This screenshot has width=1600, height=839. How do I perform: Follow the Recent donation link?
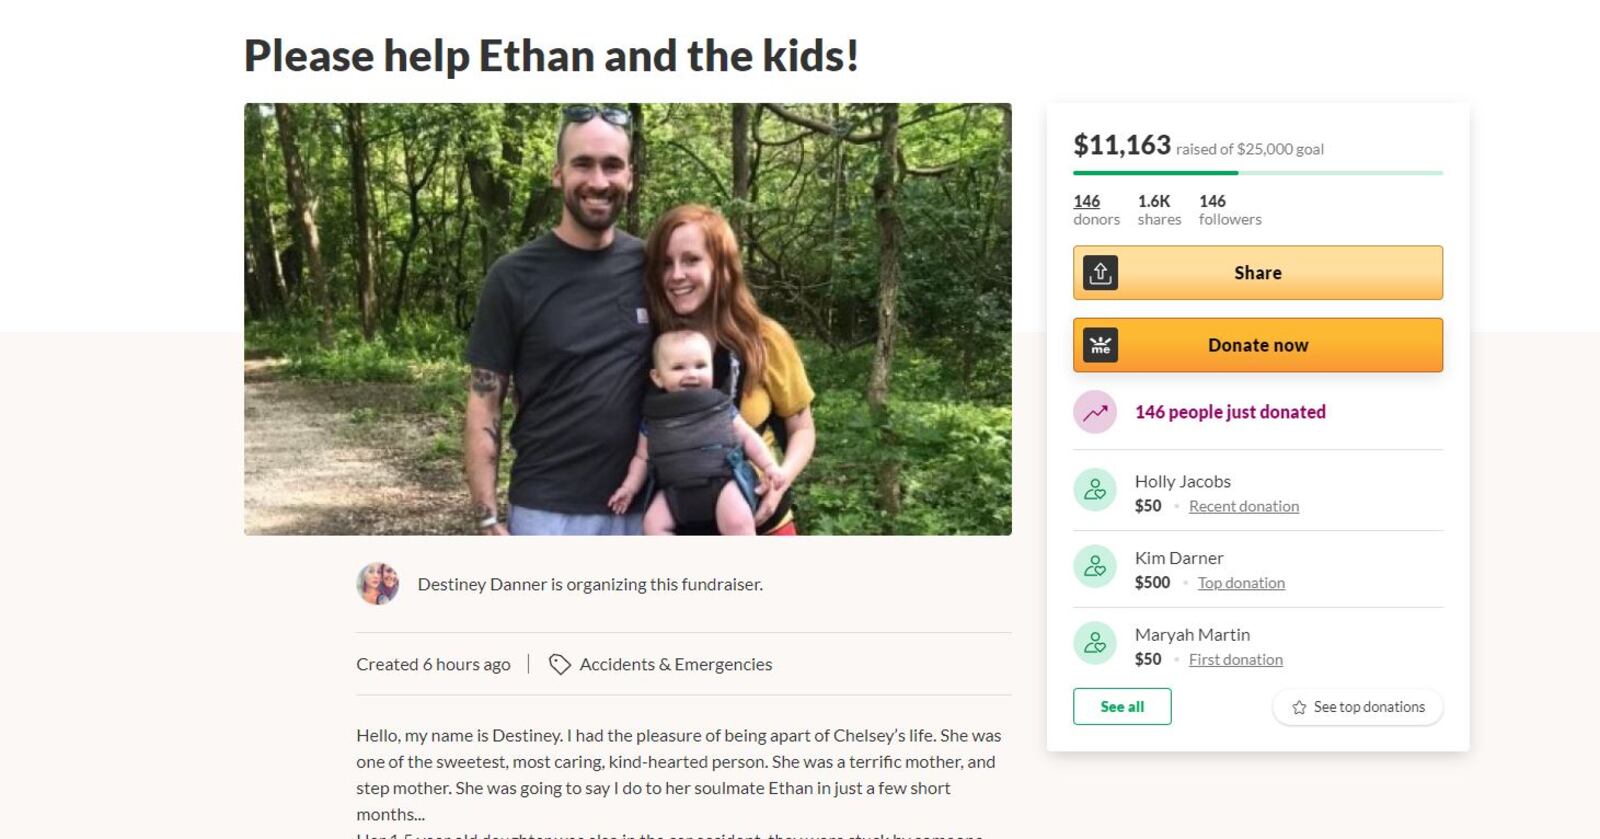point(1243,506)
